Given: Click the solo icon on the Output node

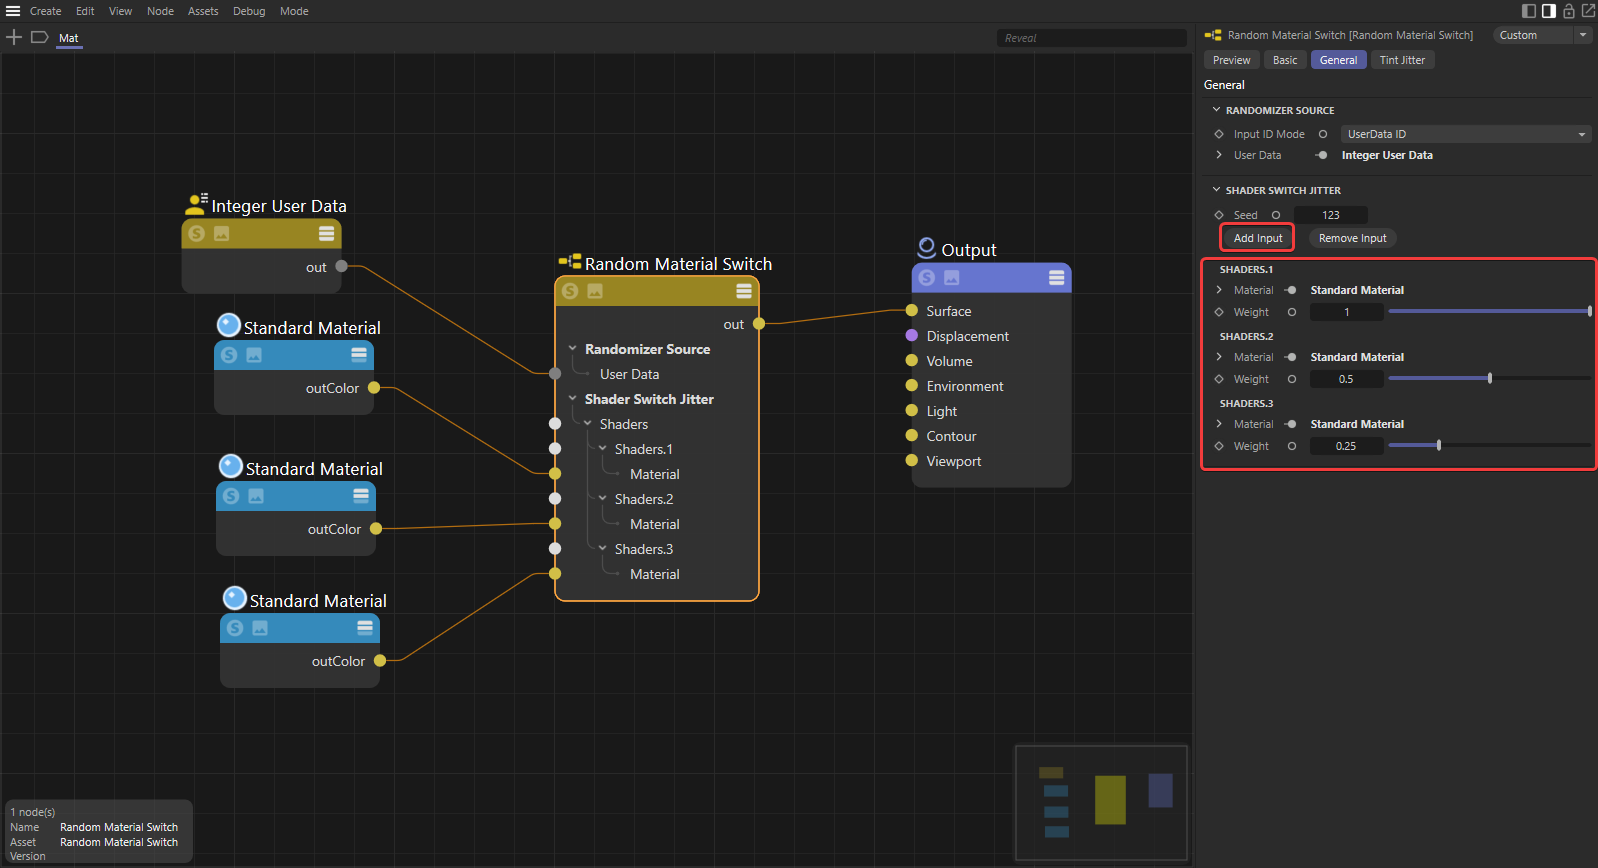Looking at the screenshot, I should coord(927,278).
